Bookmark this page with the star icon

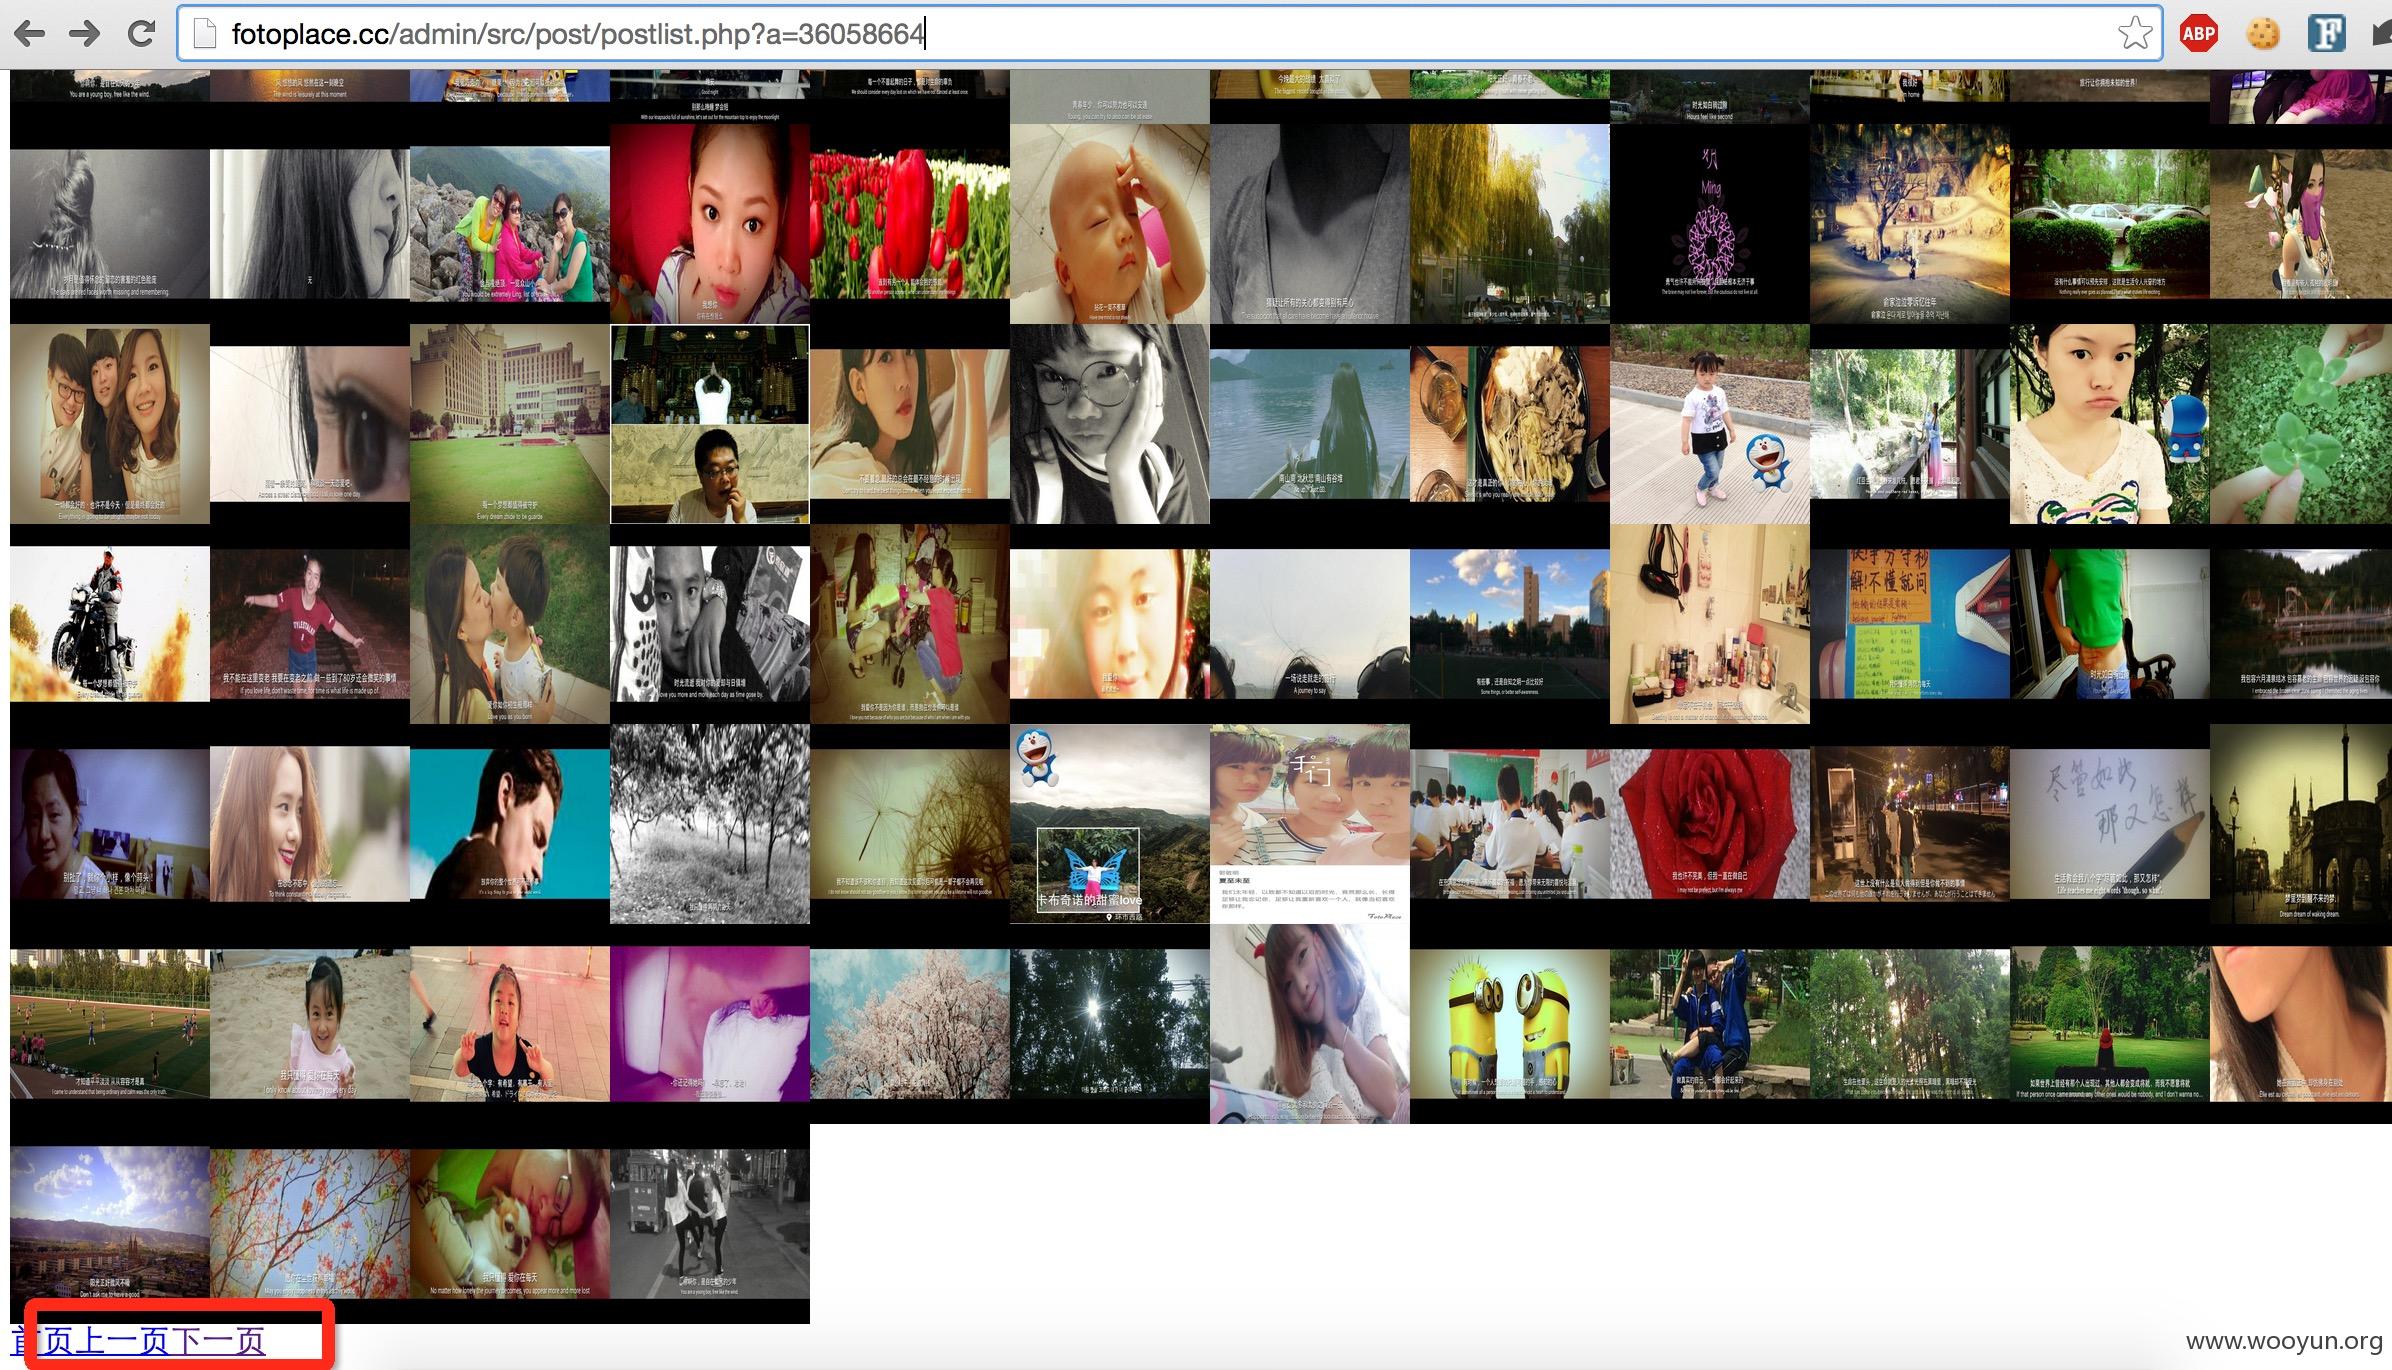point(2134,34)
